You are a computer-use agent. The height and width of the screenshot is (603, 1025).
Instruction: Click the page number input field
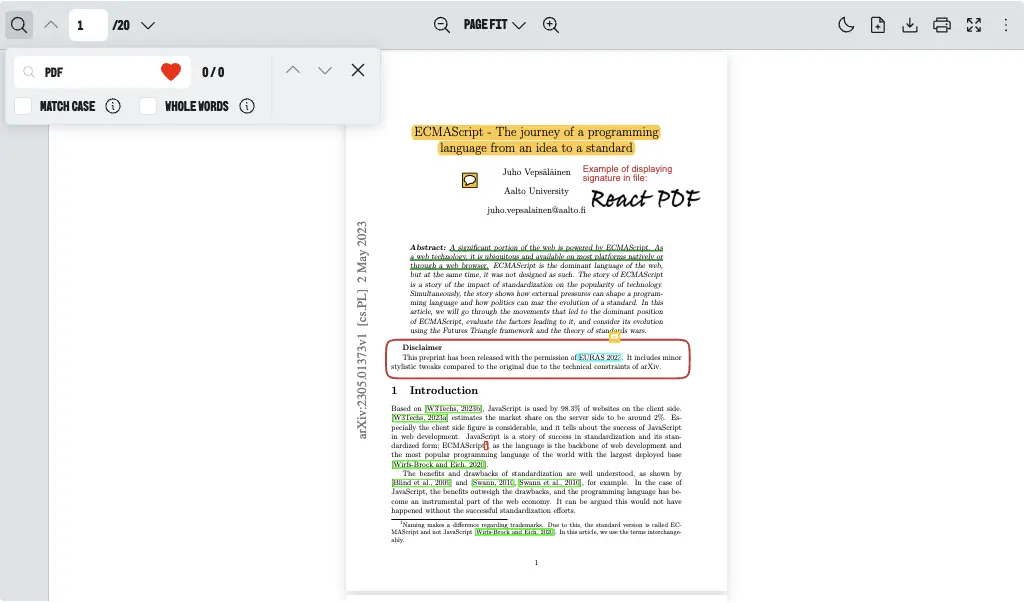pyautogui.click(x=88, y=25)
